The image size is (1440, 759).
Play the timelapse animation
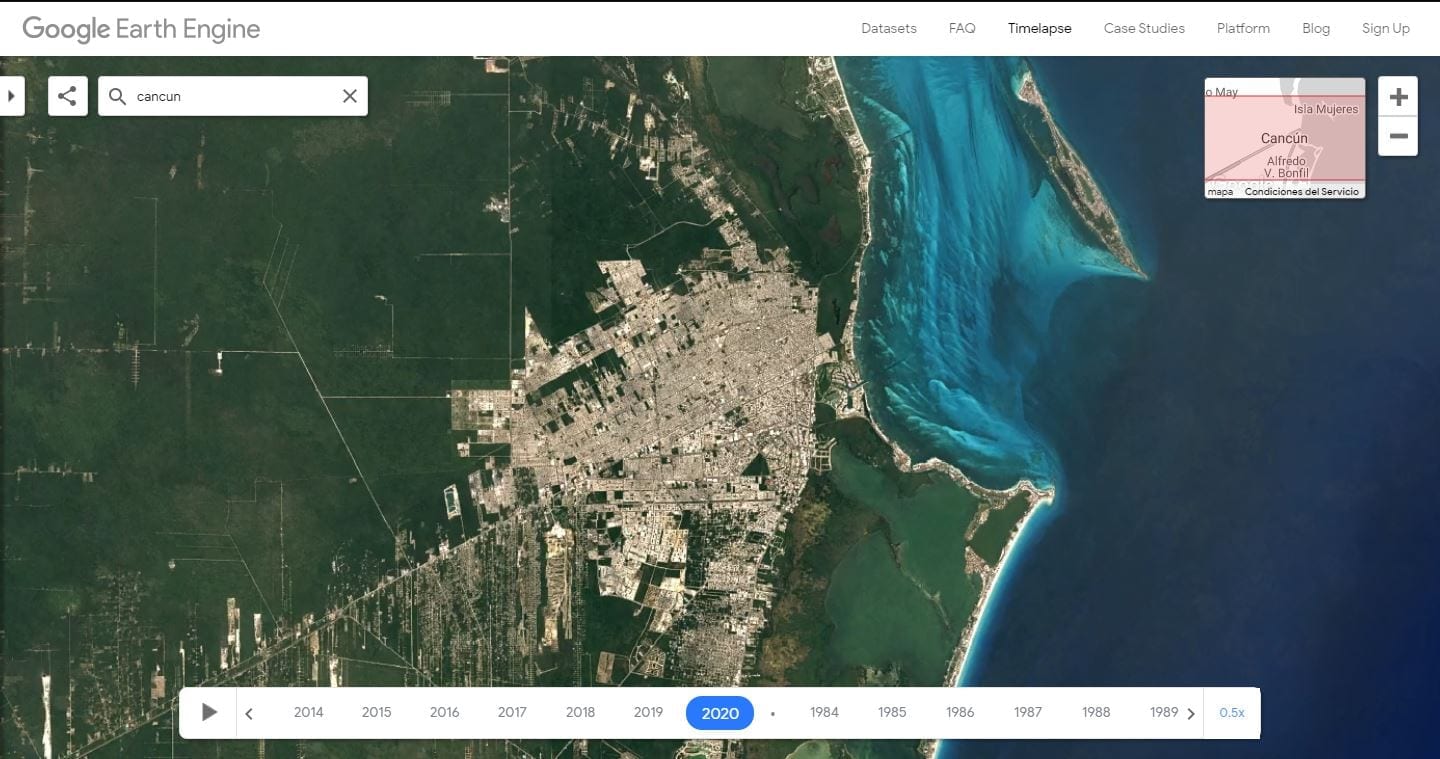coord(209,712)
